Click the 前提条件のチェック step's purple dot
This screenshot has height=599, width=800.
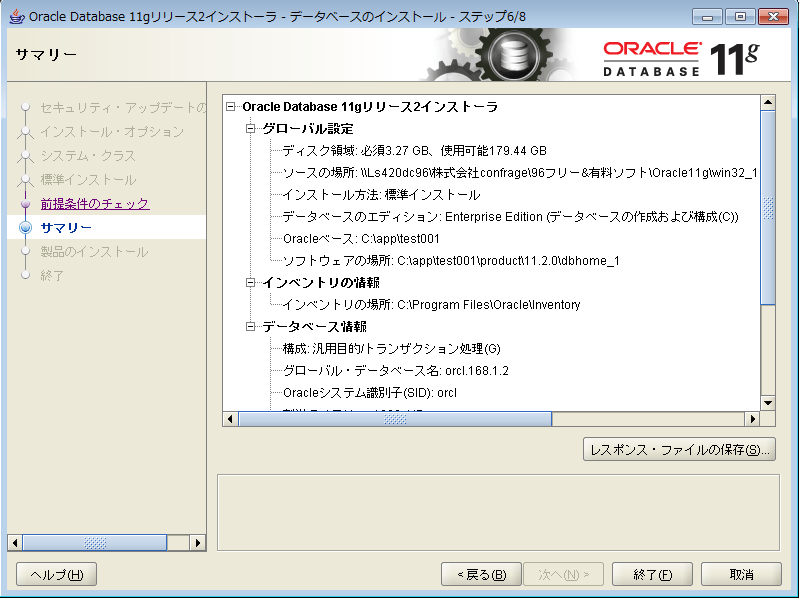tap(26, 204)
